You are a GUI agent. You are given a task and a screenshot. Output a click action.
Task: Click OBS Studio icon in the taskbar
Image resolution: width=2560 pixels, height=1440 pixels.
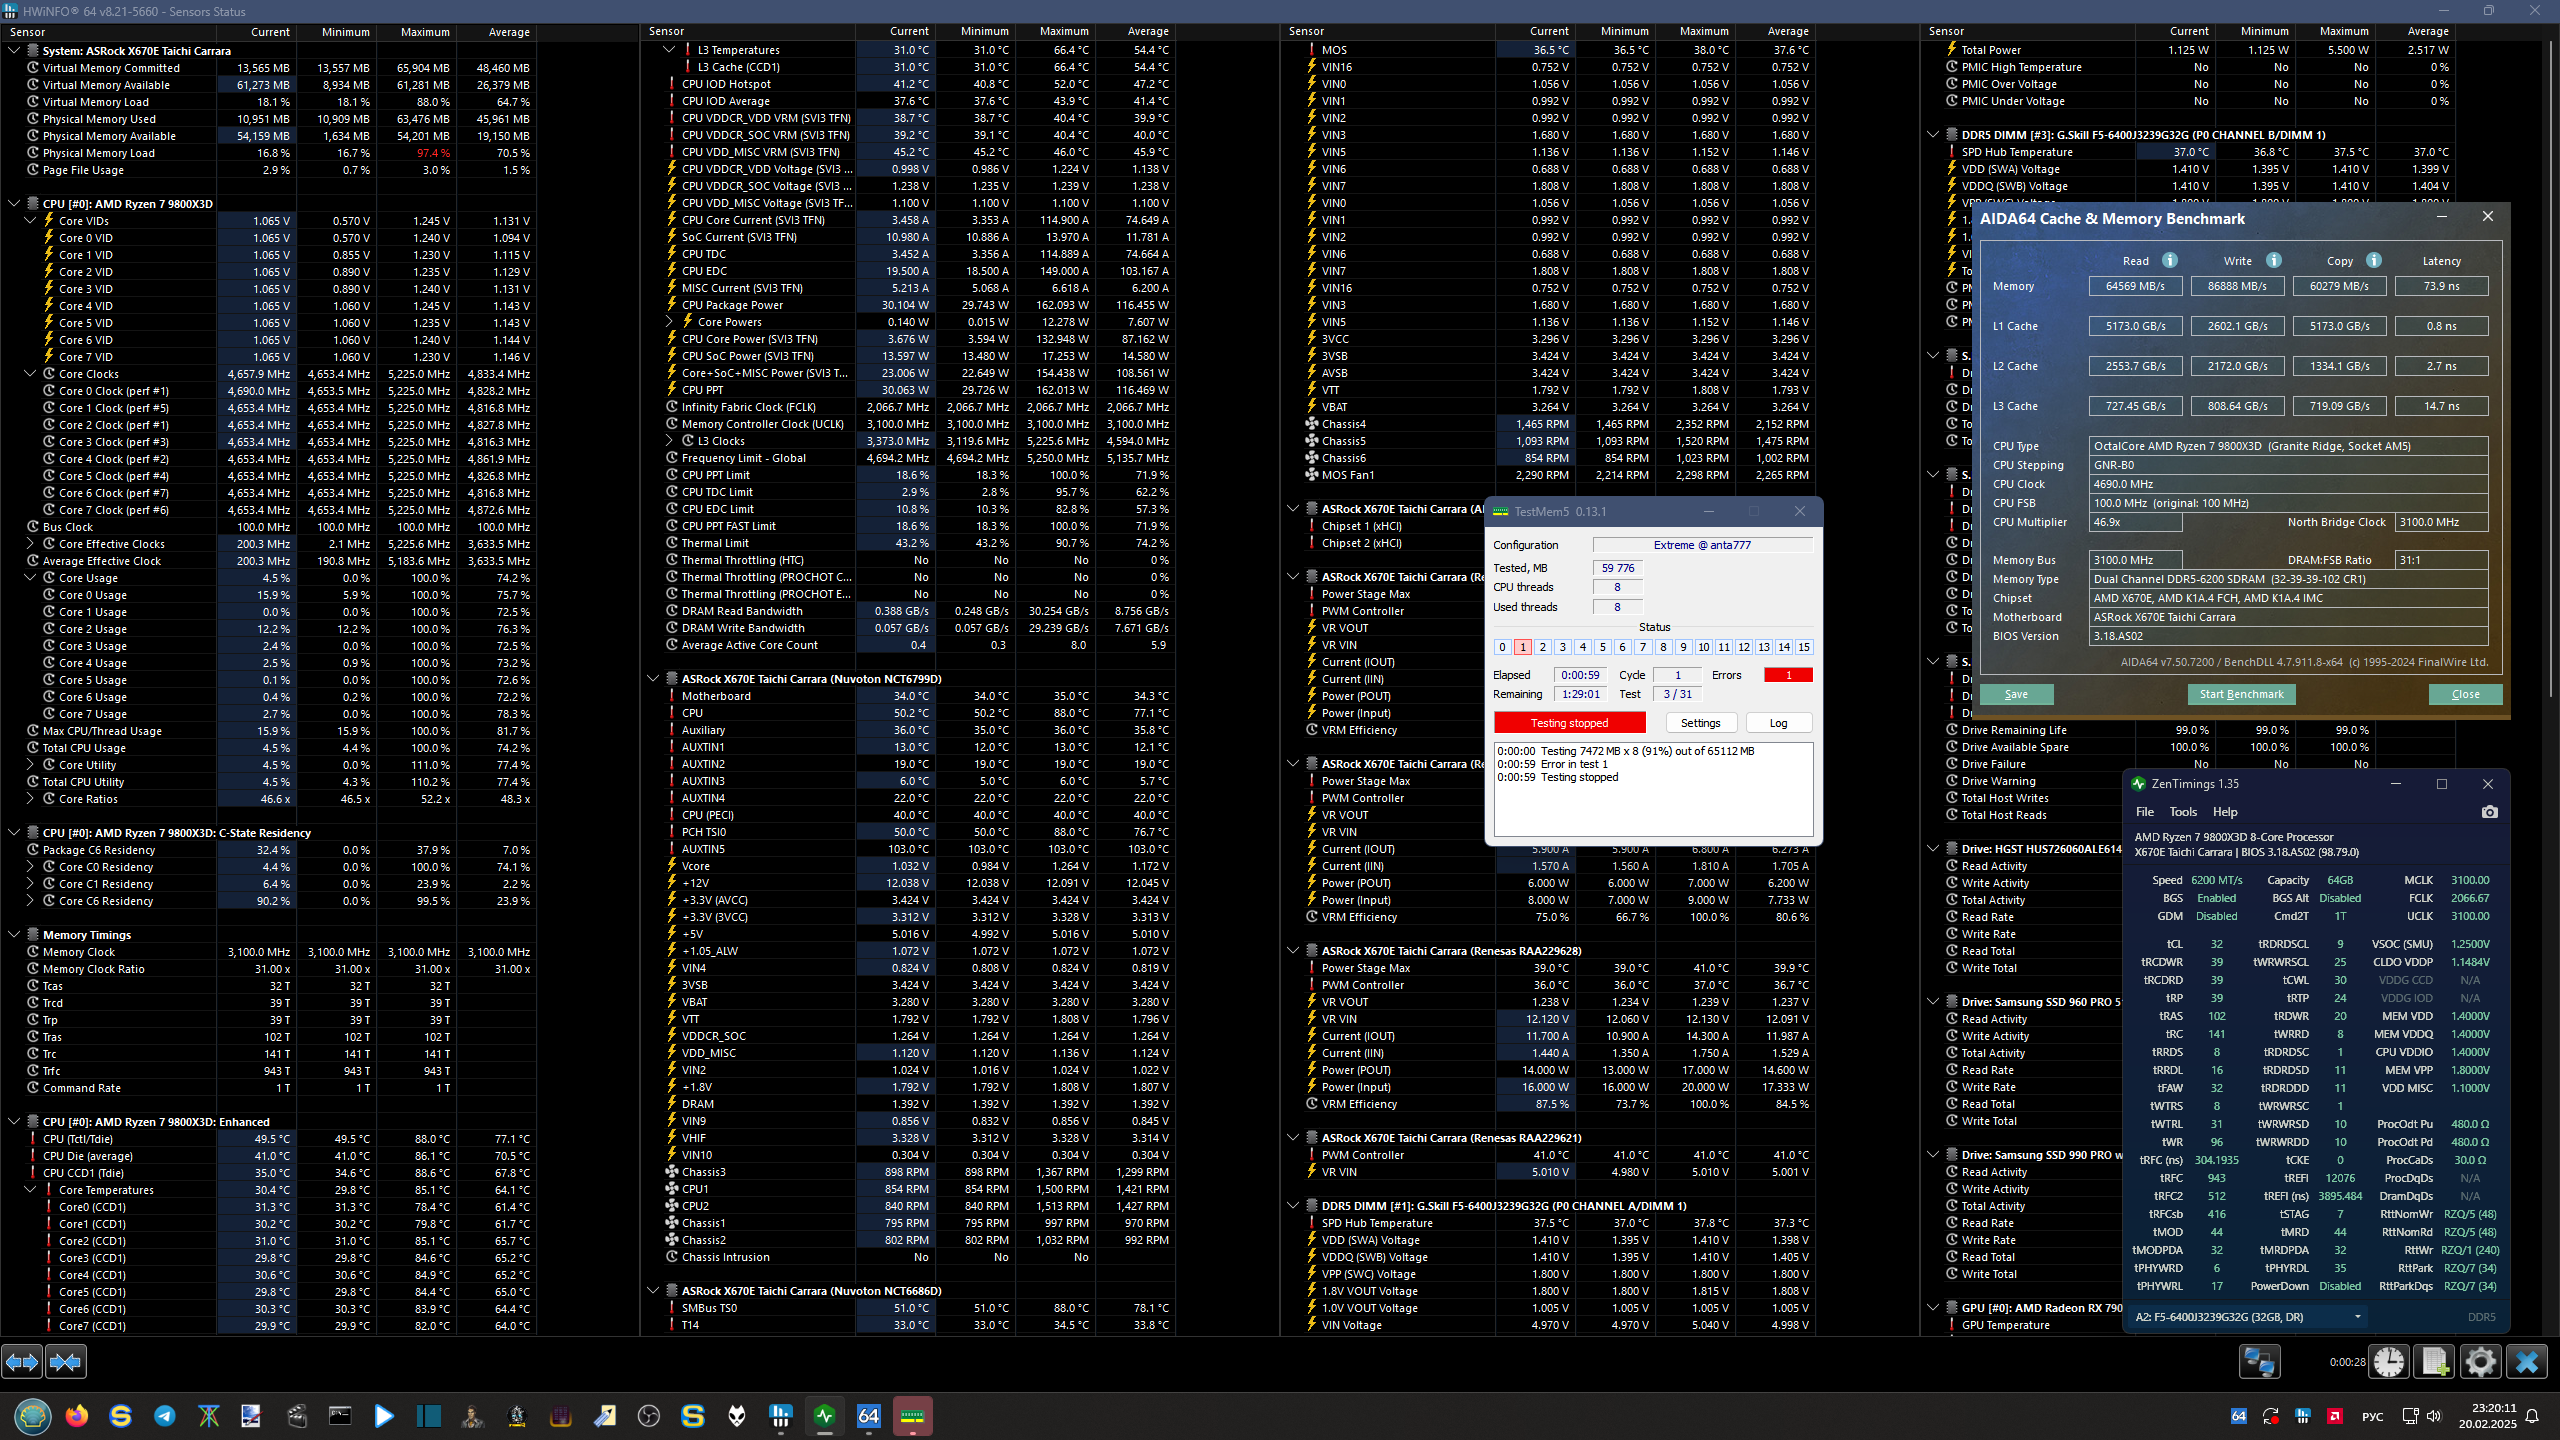649,1416
